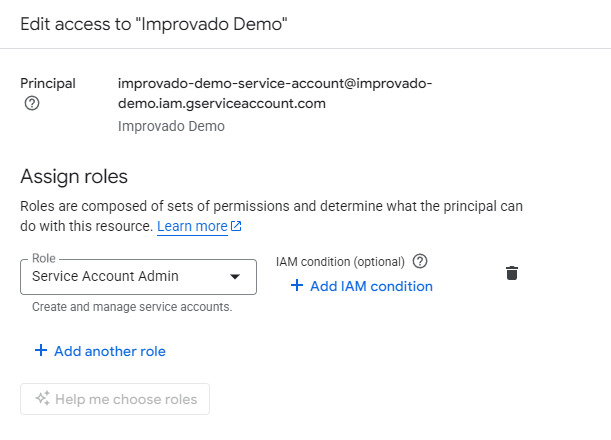
Task: Click 'Create and manage service accounts.' description
Action: coord(132,307)
